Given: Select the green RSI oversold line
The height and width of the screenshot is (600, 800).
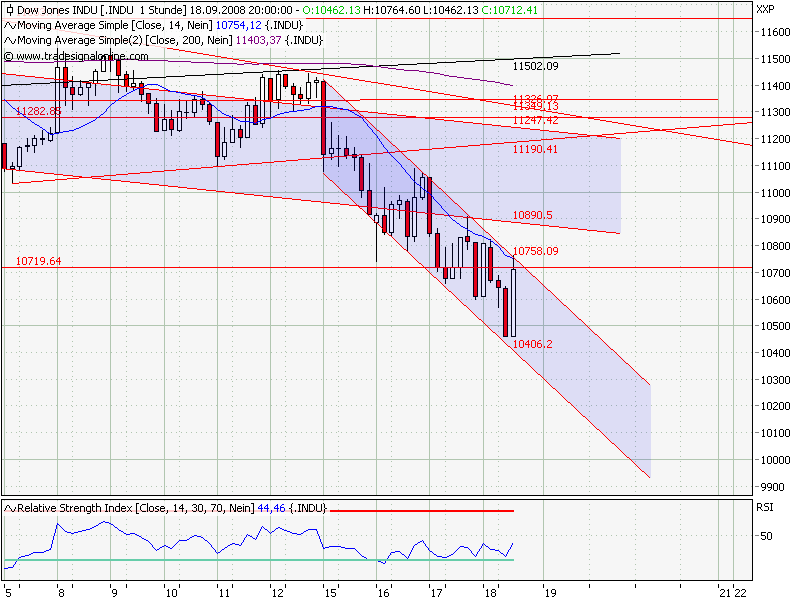Looking at the screenshot, I should point(259,560).
